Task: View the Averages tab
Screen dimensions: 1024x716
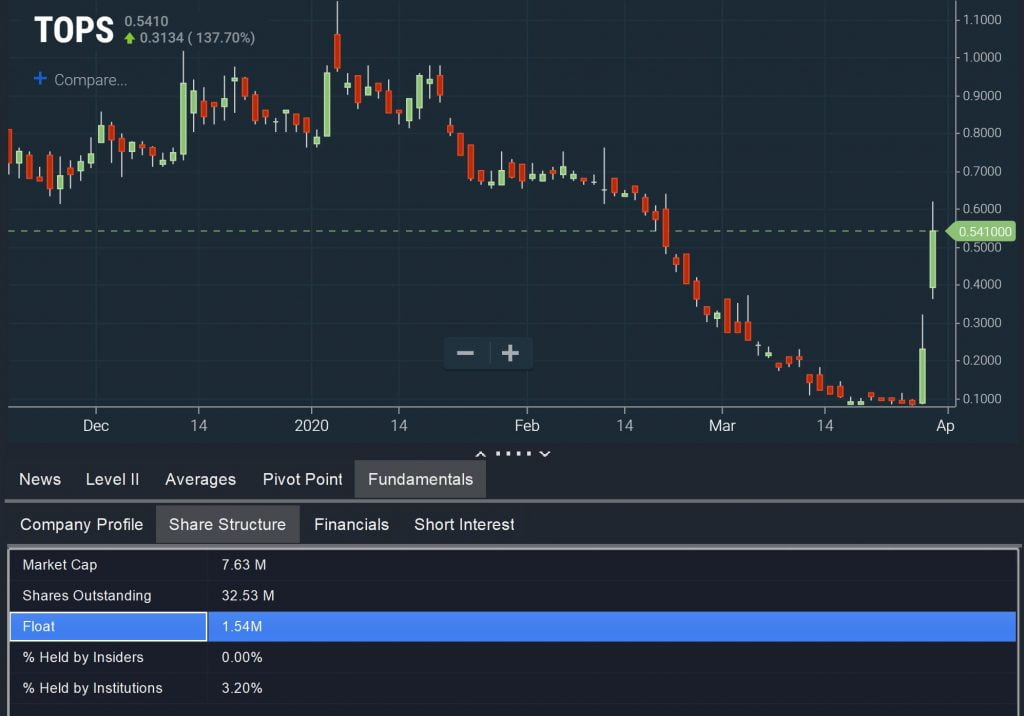Action: (200, 479)
